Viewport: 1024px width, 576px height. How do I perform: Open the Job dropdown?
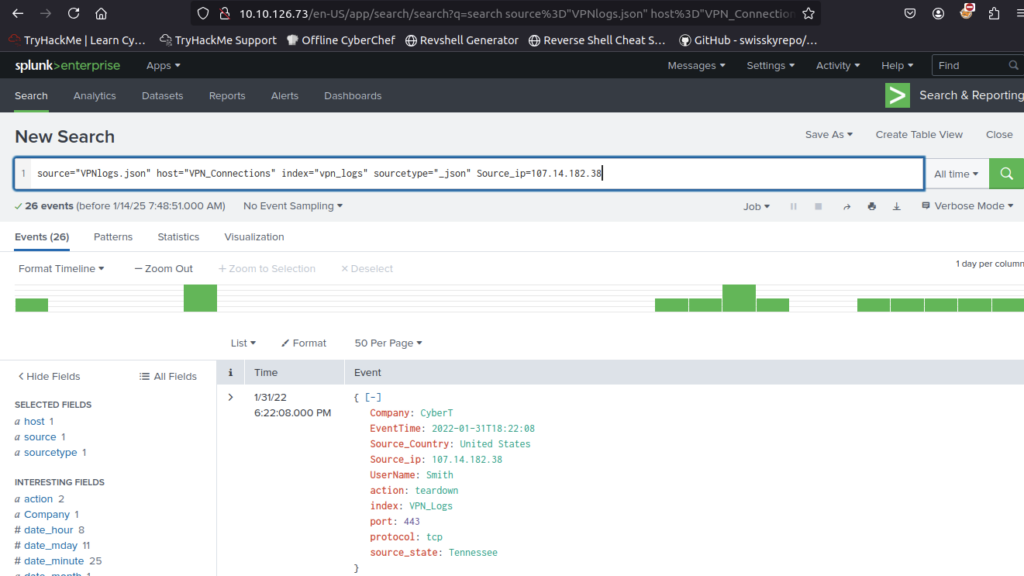[756, 206]
